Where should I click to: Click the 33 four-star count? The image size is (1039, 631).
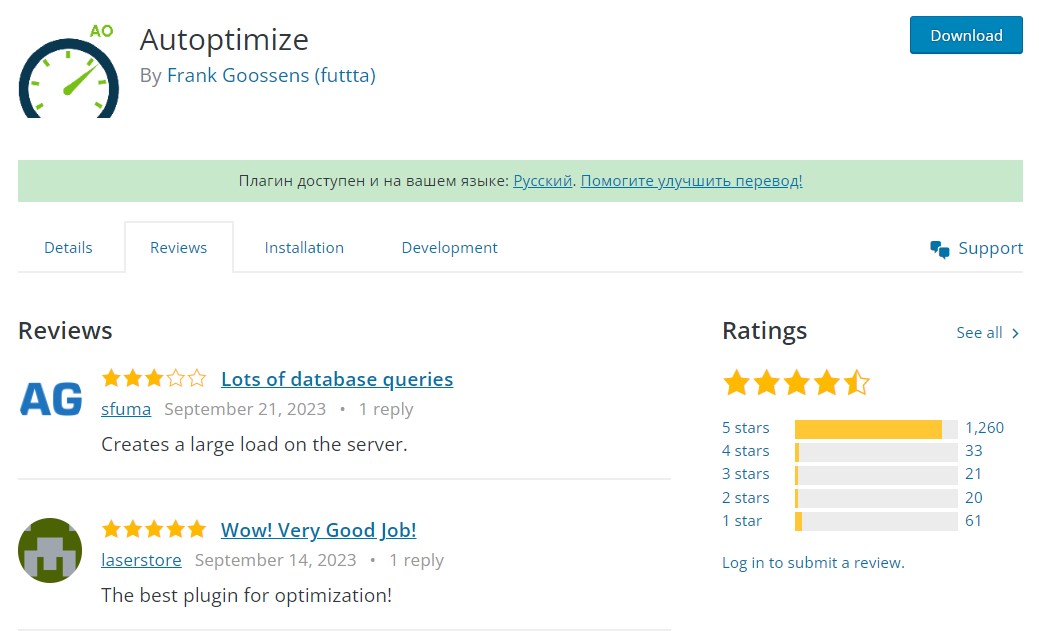[973, 451]
